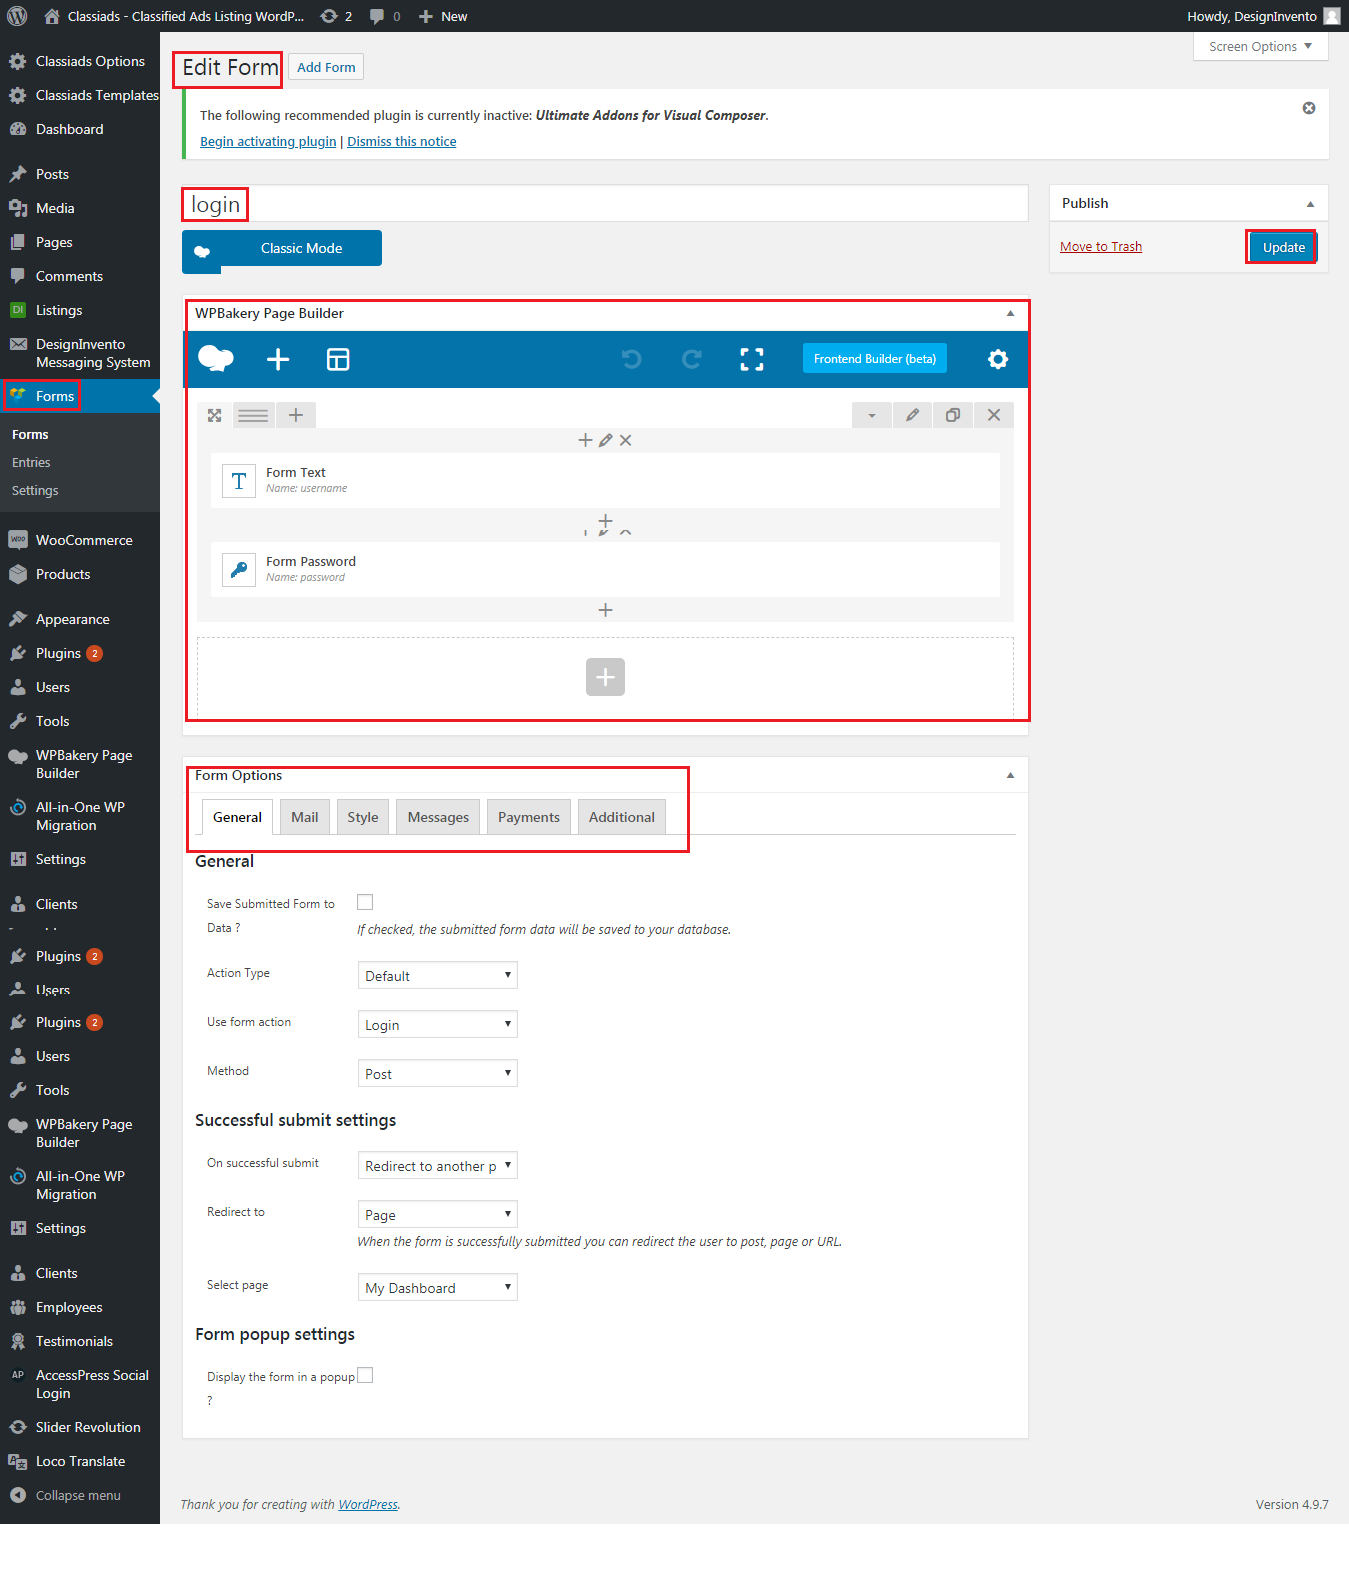The image size is (1349, 1581).
Task: Check Save Submitted Form to Data checkbox
Action: [365, 902]
